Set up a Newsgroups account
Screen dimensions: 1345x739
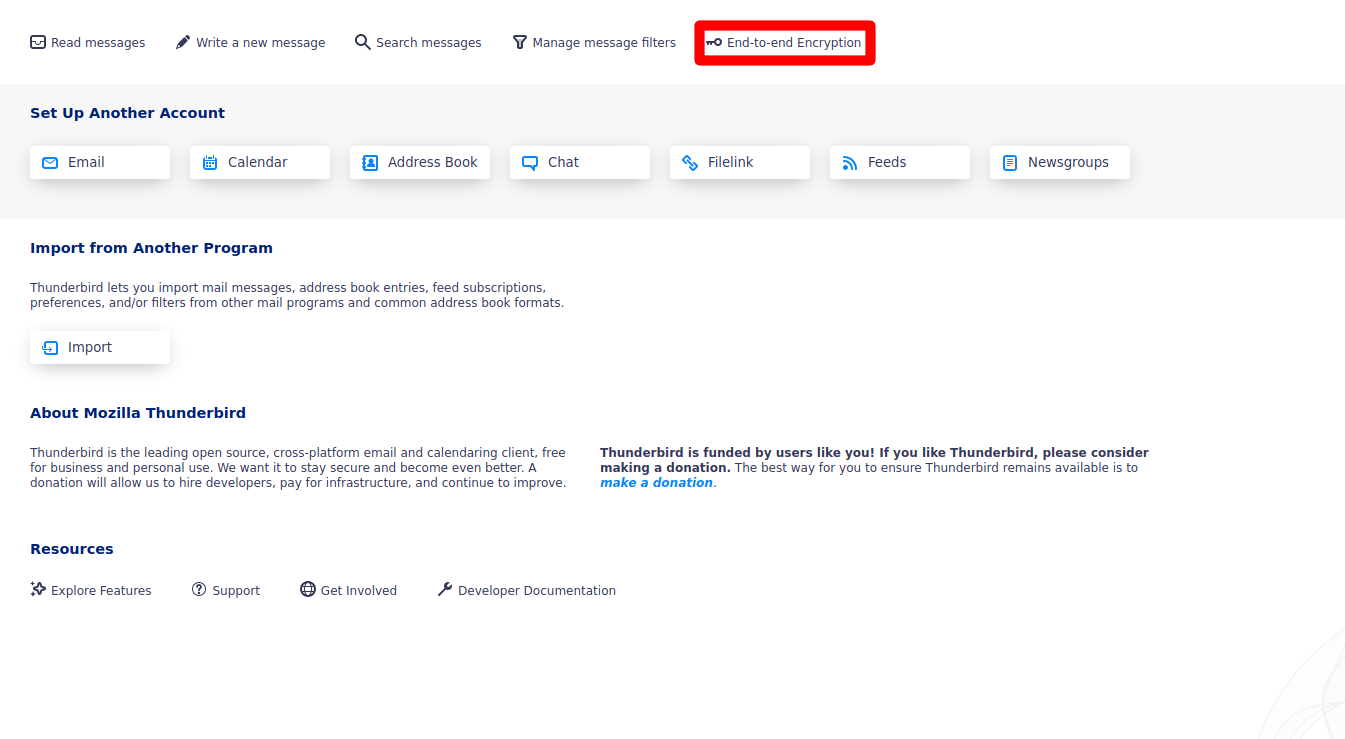pos(1060,162)
